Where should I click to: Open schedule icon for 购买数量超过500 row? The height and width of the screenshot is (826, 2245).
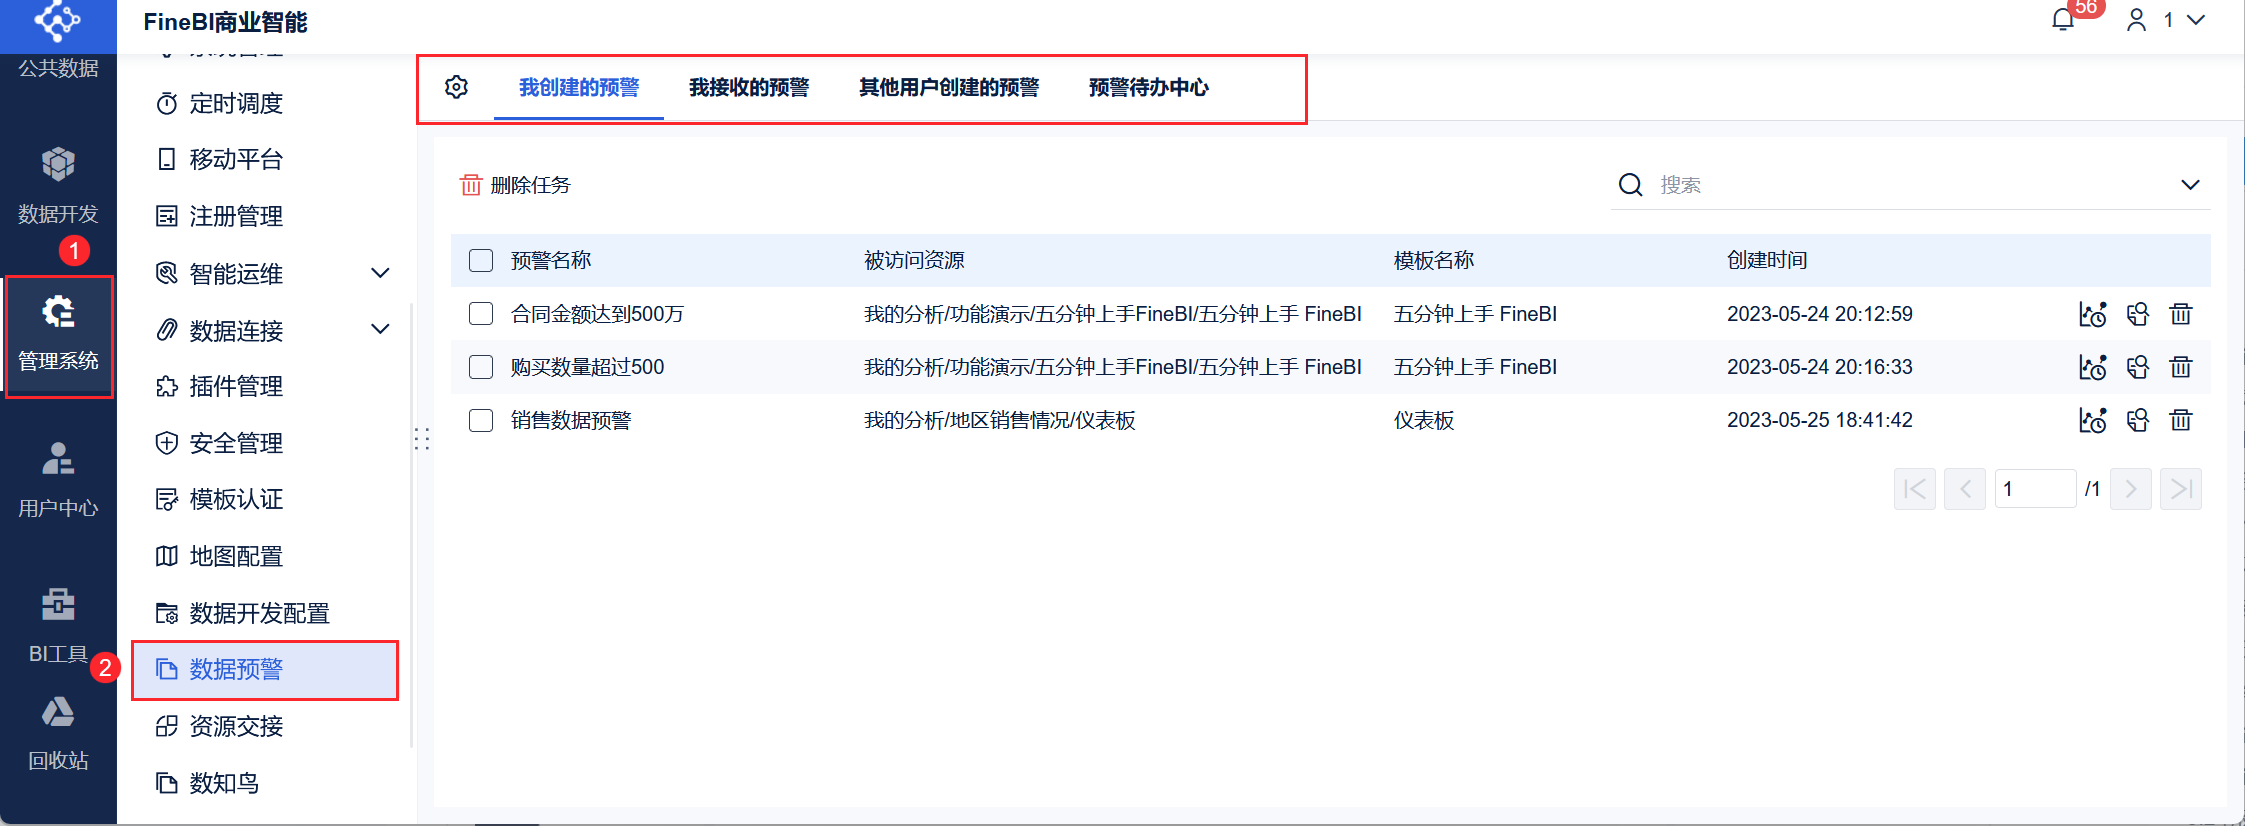point(2092,367)
